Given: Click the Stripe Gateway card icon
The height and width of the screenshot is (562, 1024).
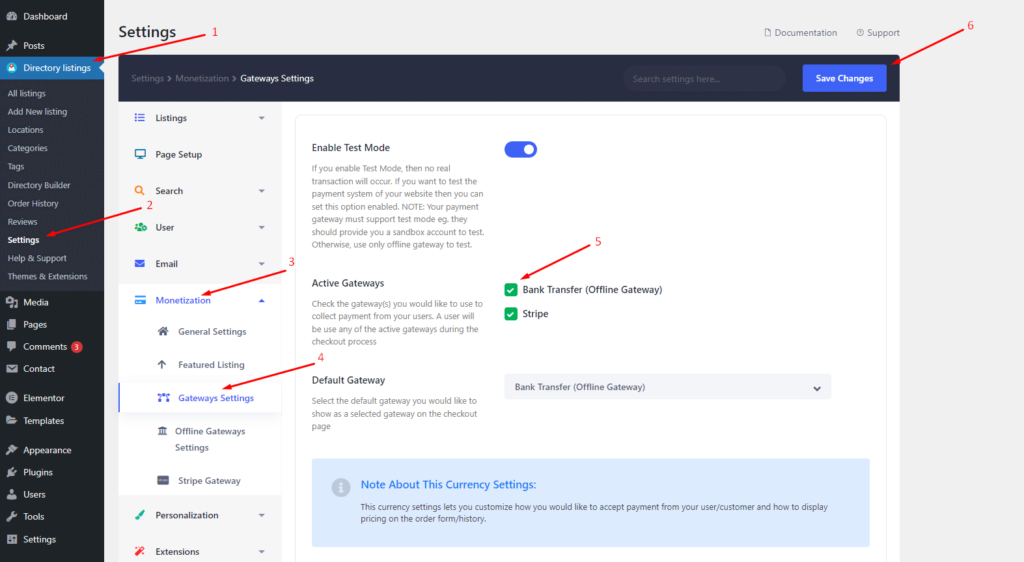Looking at the screenshot, I should coord(163,480).
